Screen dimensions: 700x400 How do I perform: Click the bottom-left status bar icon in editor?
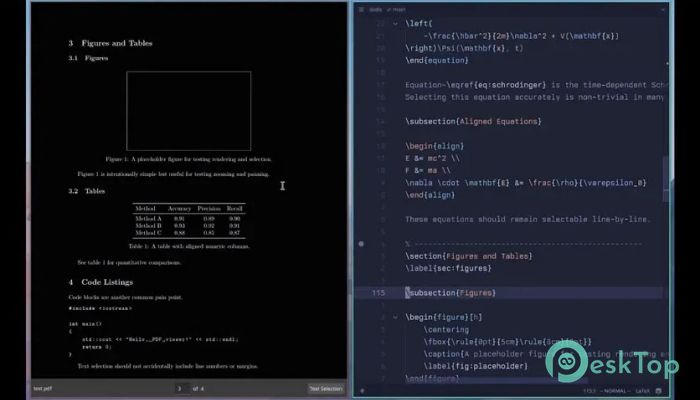click(x=362, y=391)
